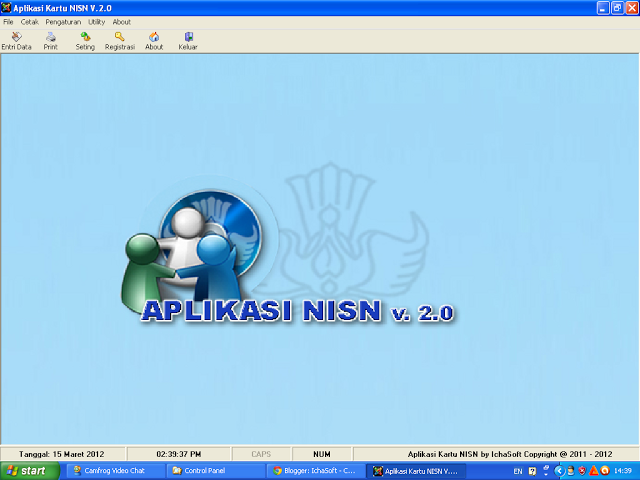Expand hidden tray icons arrow
The image size is (640, 480).
tap(559, 471)
